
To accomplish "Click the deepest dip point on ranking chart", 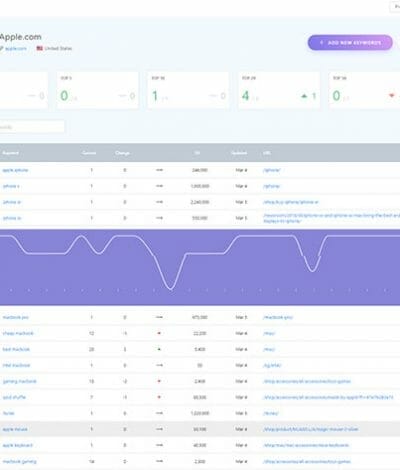I will click(x=170, y=289).
